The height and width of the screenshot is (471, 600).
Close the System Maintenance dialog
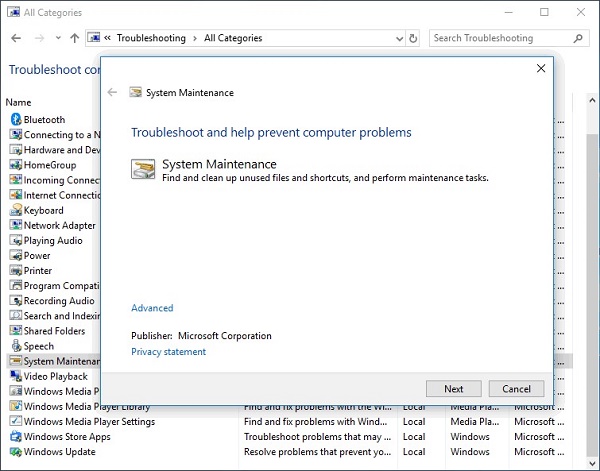(x=541, y=68)
